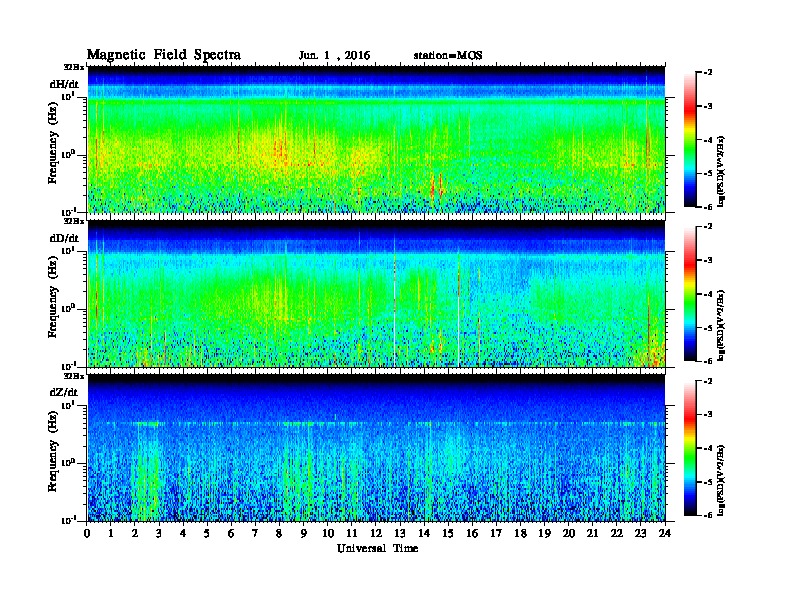Click the "-2" value on dH/dt color scale
The width and height of the screenshot is (792, 612).
point(708,73)
